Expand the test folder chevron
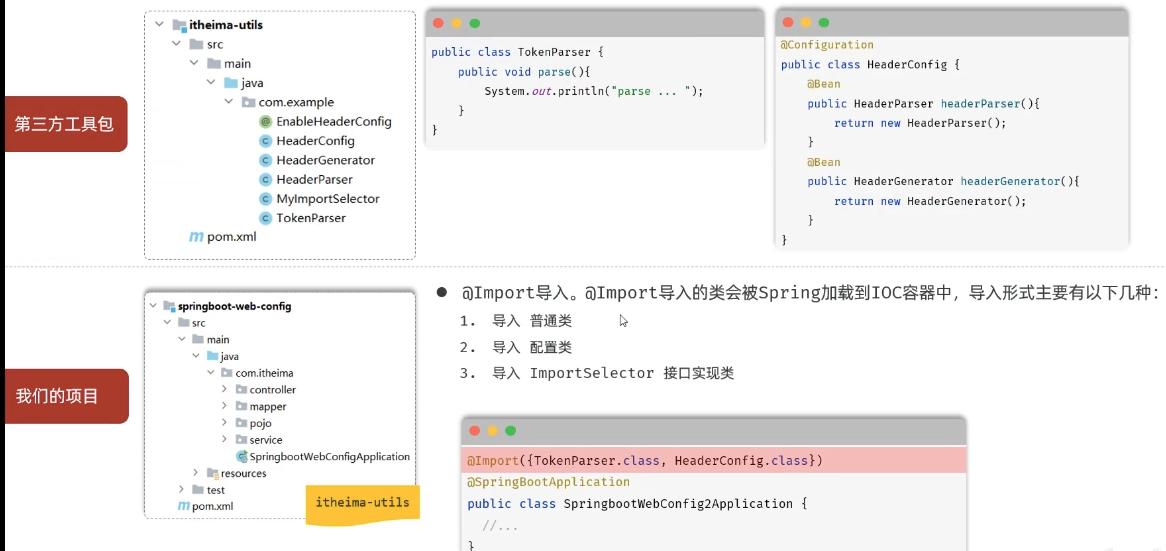This screenshot has width=1166, height=551. pos(181,489)
